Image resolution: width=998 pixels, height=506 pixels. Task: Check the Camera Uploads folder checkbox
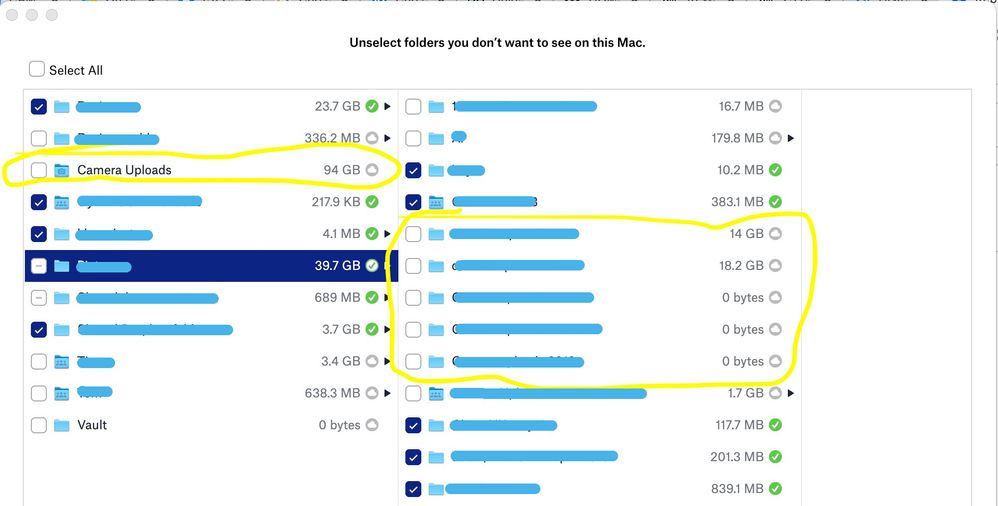(38, 170)
